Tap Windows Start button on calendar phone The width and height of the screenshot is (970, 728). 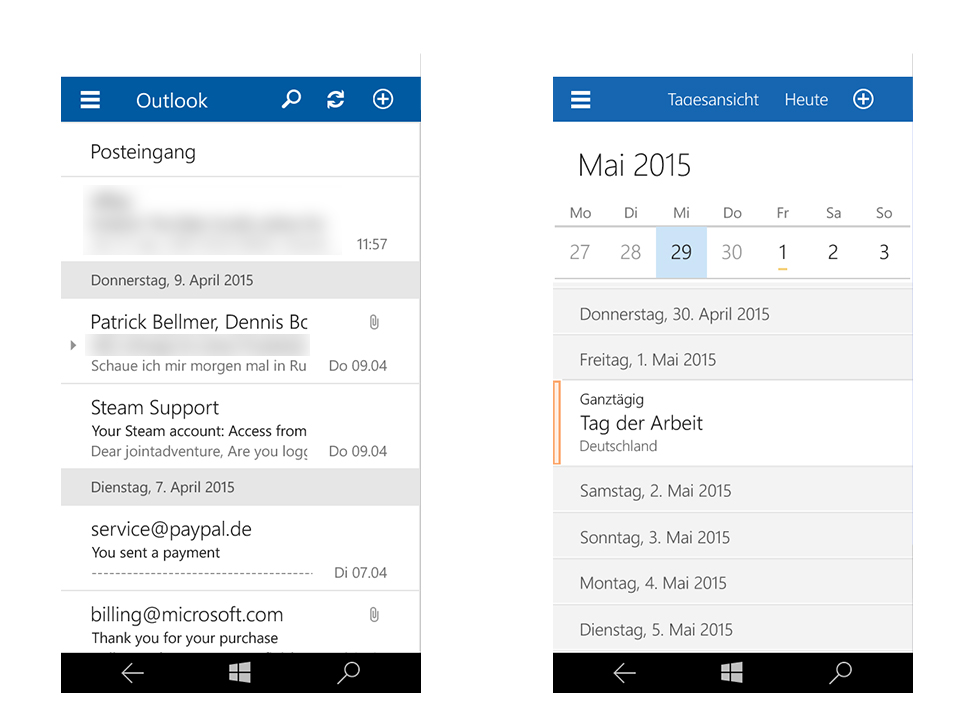[x=732, y=672]
